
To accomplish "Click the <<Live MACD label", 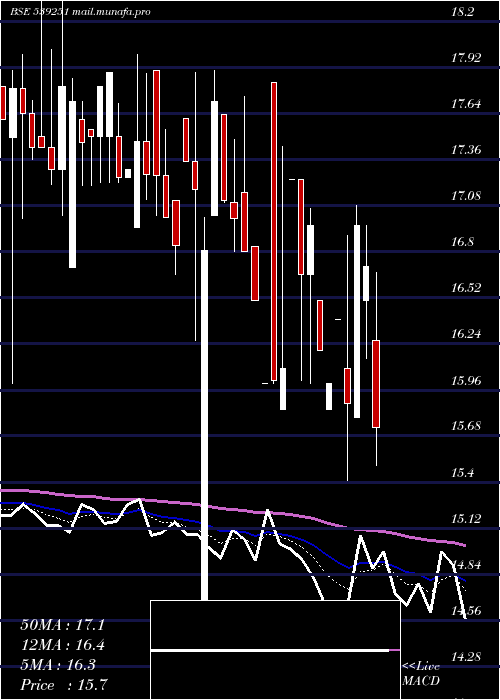I will pos(421,673).
